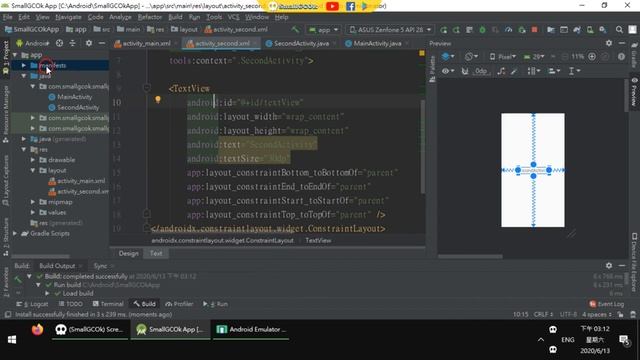Switch to activity_main.xml tab
This screenshot has width=640, height=360.
click(146, 43)
